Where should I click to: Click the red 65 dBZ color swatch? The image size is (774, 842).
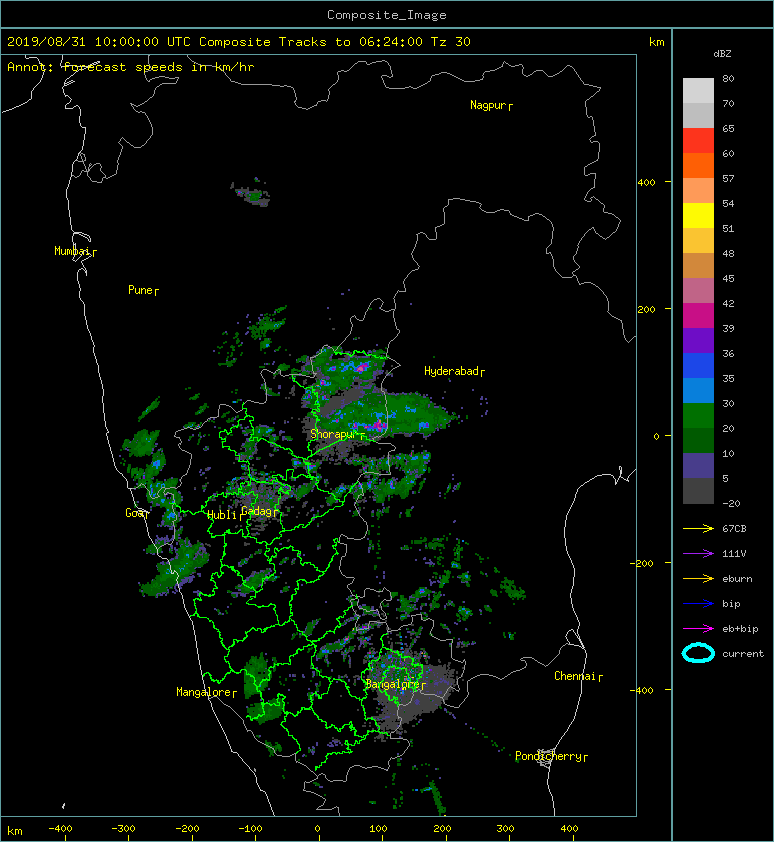(x=698, y=140)
